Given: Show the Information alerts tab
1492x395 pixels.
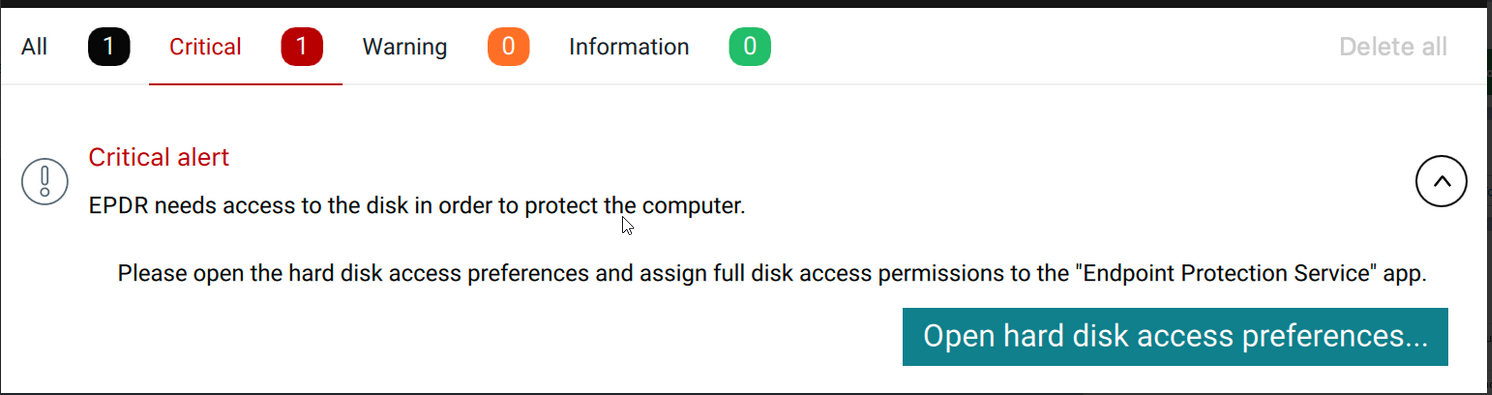Looking at the screenshot, I should (629, 47).
